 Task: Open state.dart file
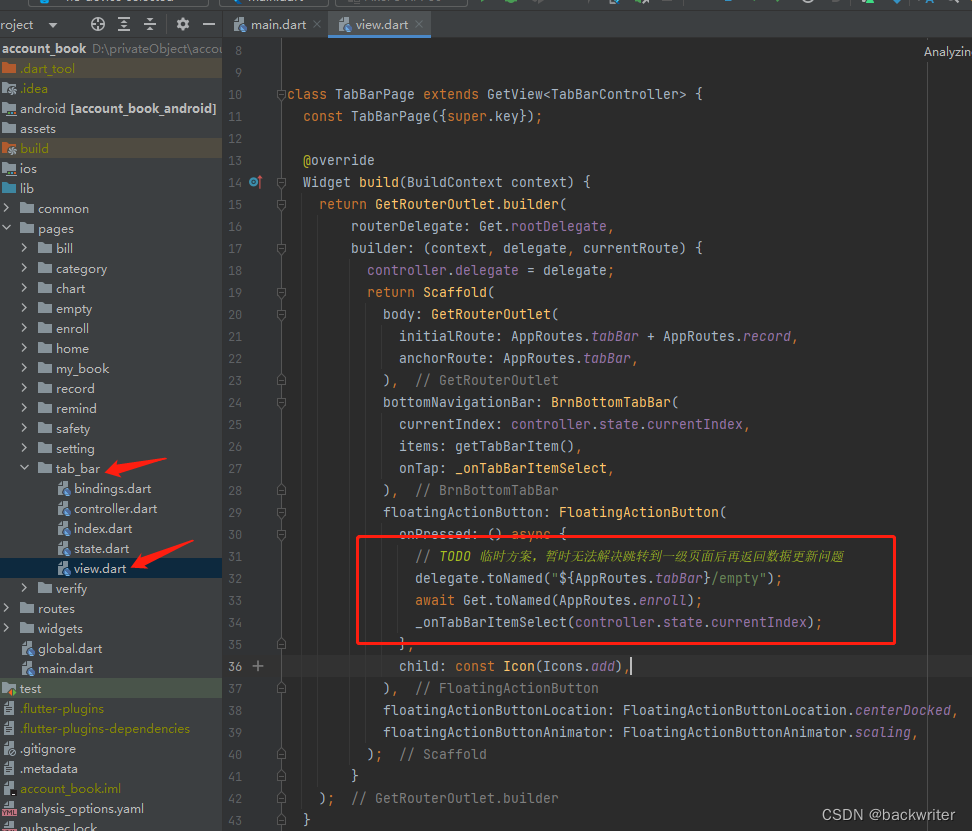(x=111, y=548)
